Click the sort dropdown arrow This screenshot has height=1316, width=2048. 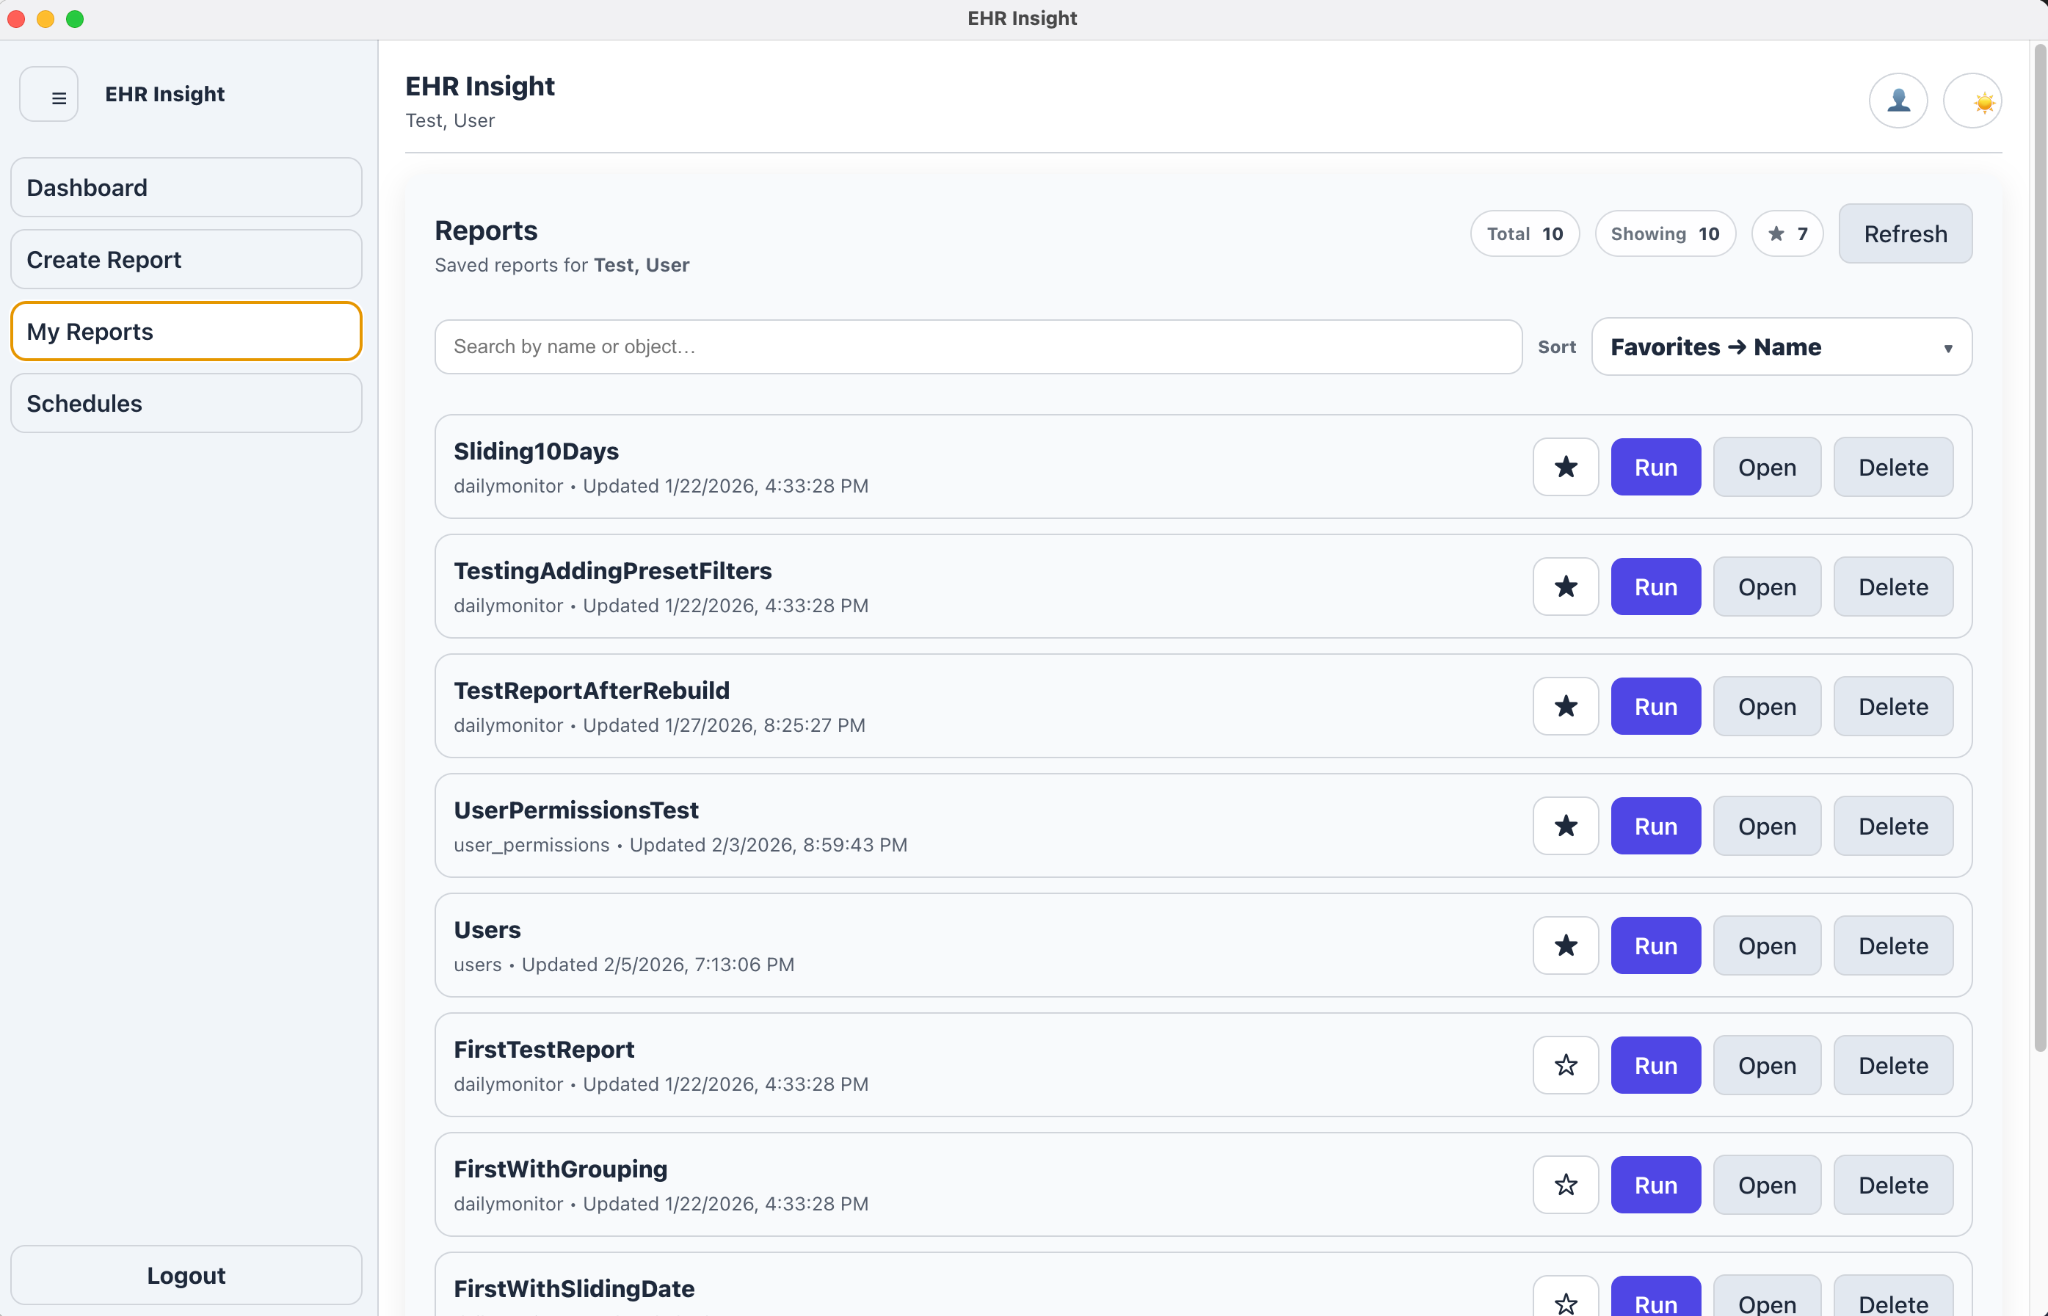click(1947, 349)
